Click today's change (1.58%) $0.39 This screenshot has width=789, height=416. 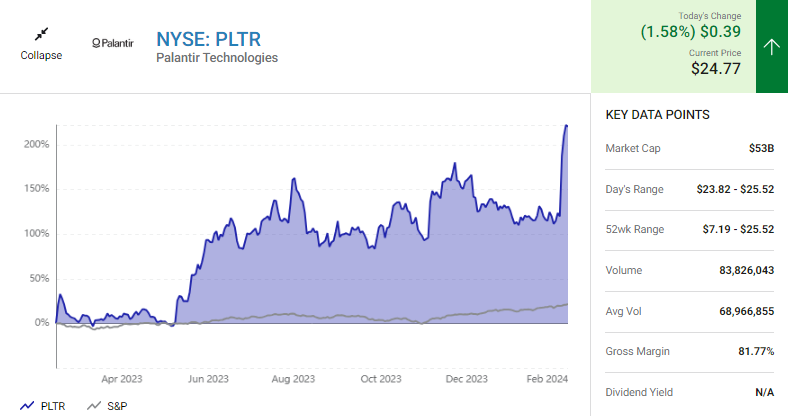tap(690, 32)
